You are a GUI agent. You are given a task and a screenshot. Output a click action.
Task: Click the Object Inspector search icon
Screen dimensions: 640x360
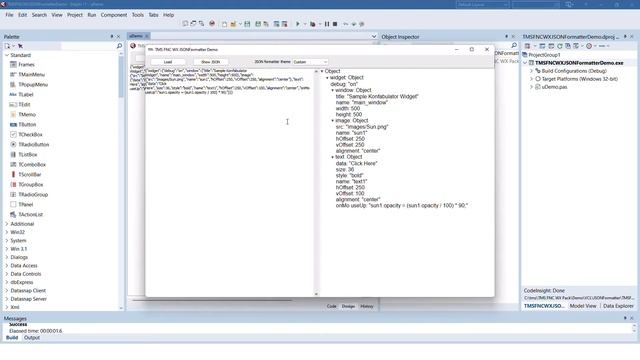point(514,45)
